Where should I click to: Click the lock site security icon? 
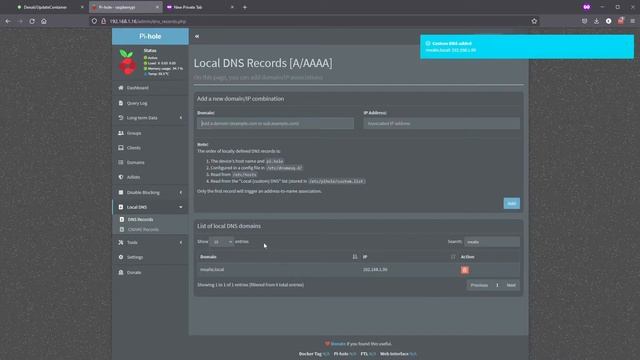(103, 21)
